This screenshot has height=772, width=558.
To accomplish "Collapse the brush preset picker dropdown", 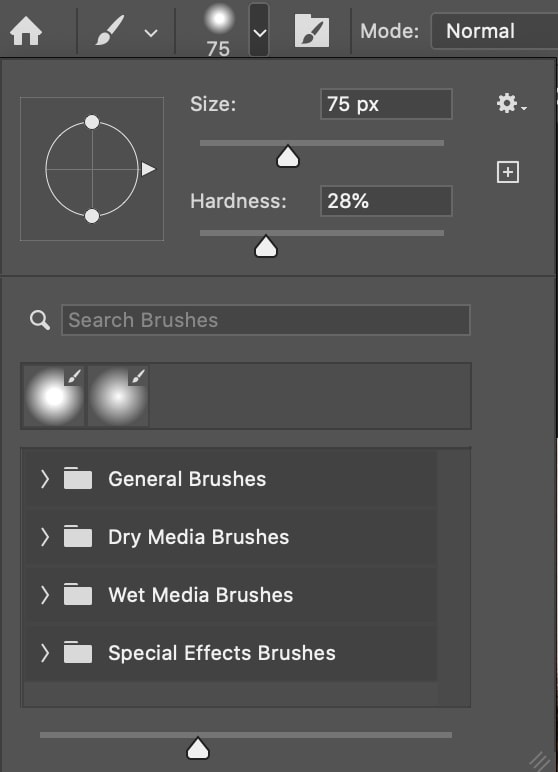I will pos(259,30).
